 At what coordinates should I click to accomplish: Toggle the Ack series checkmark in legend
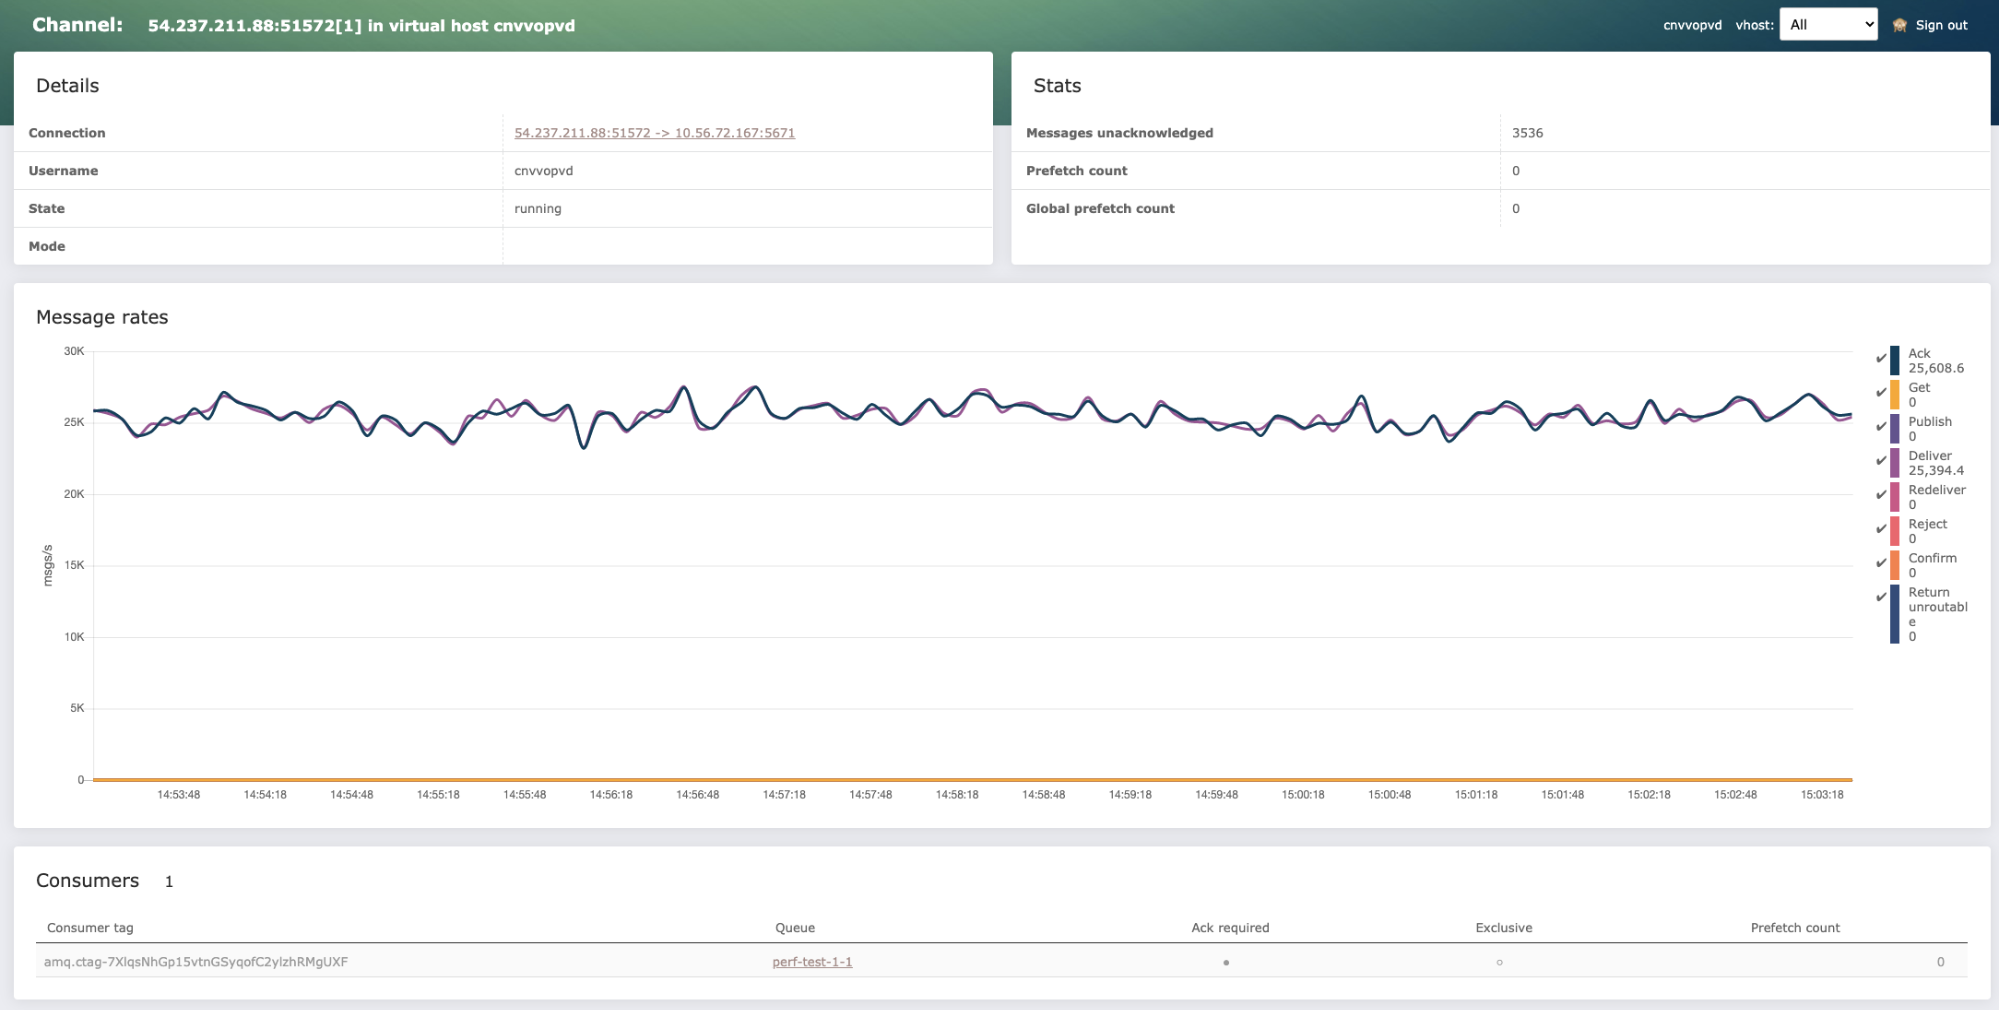(x=1881, y=359)
